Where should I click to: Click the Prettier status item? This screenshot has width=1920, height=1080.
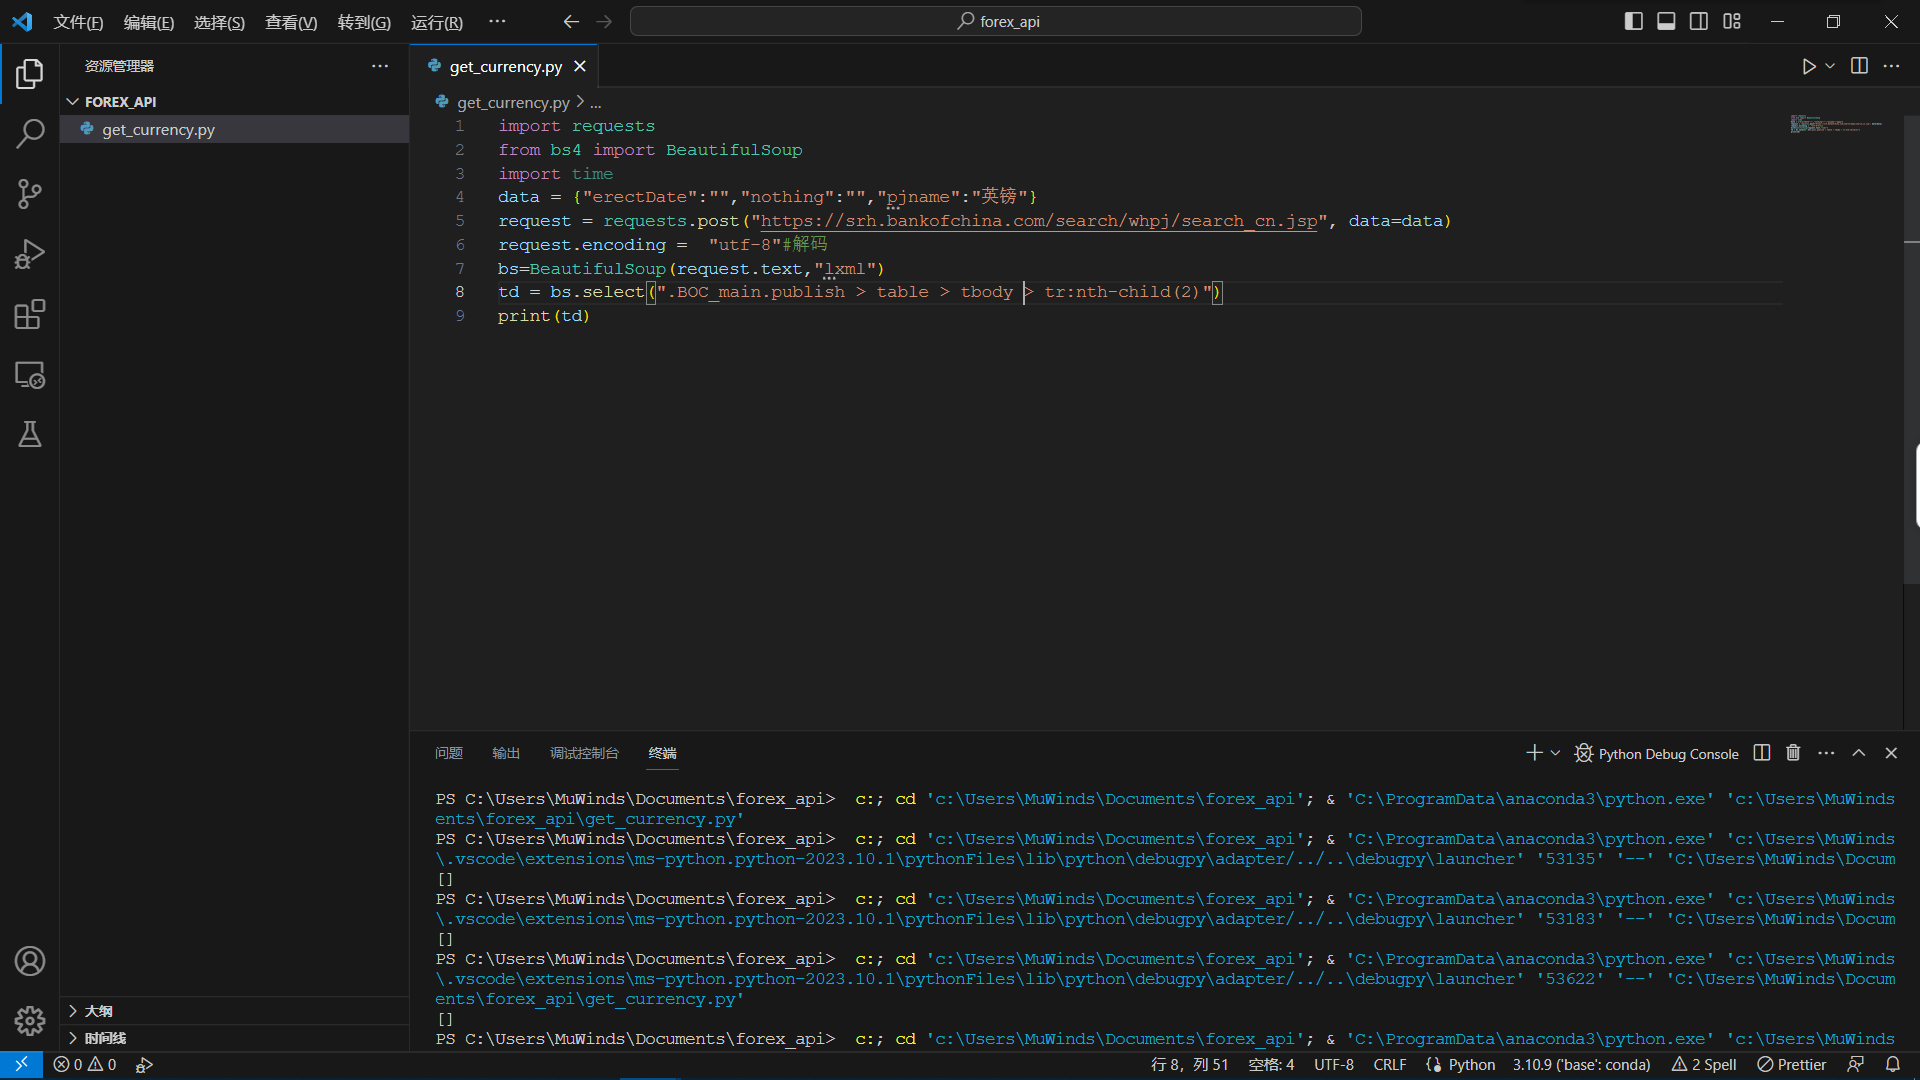point(1792,1065)
